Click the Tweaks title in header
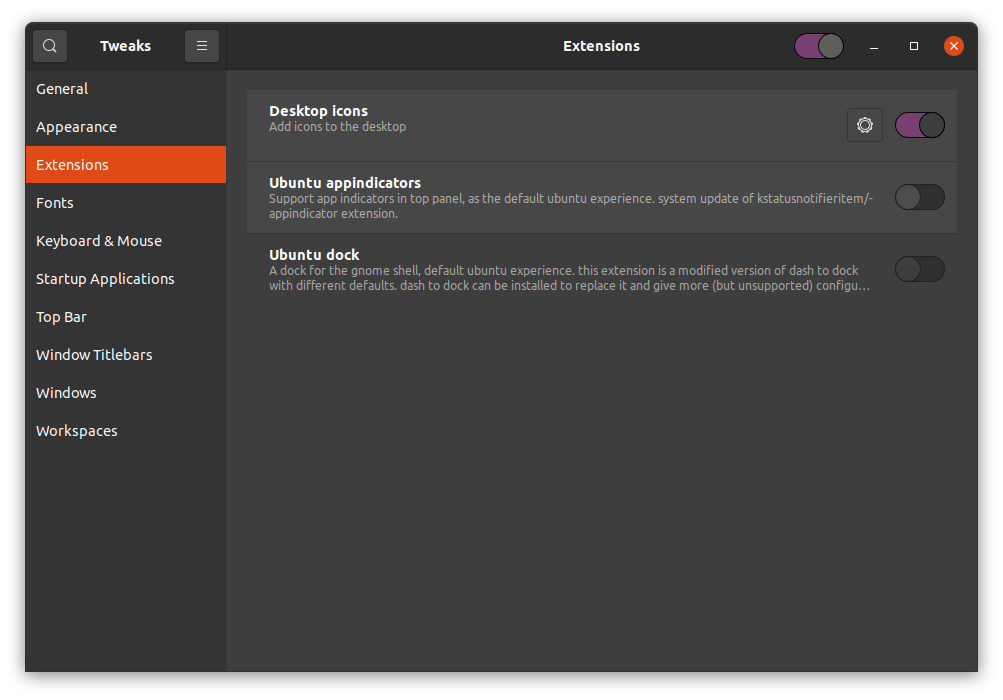The image size is (1003, 700). [x=125, y=46]
